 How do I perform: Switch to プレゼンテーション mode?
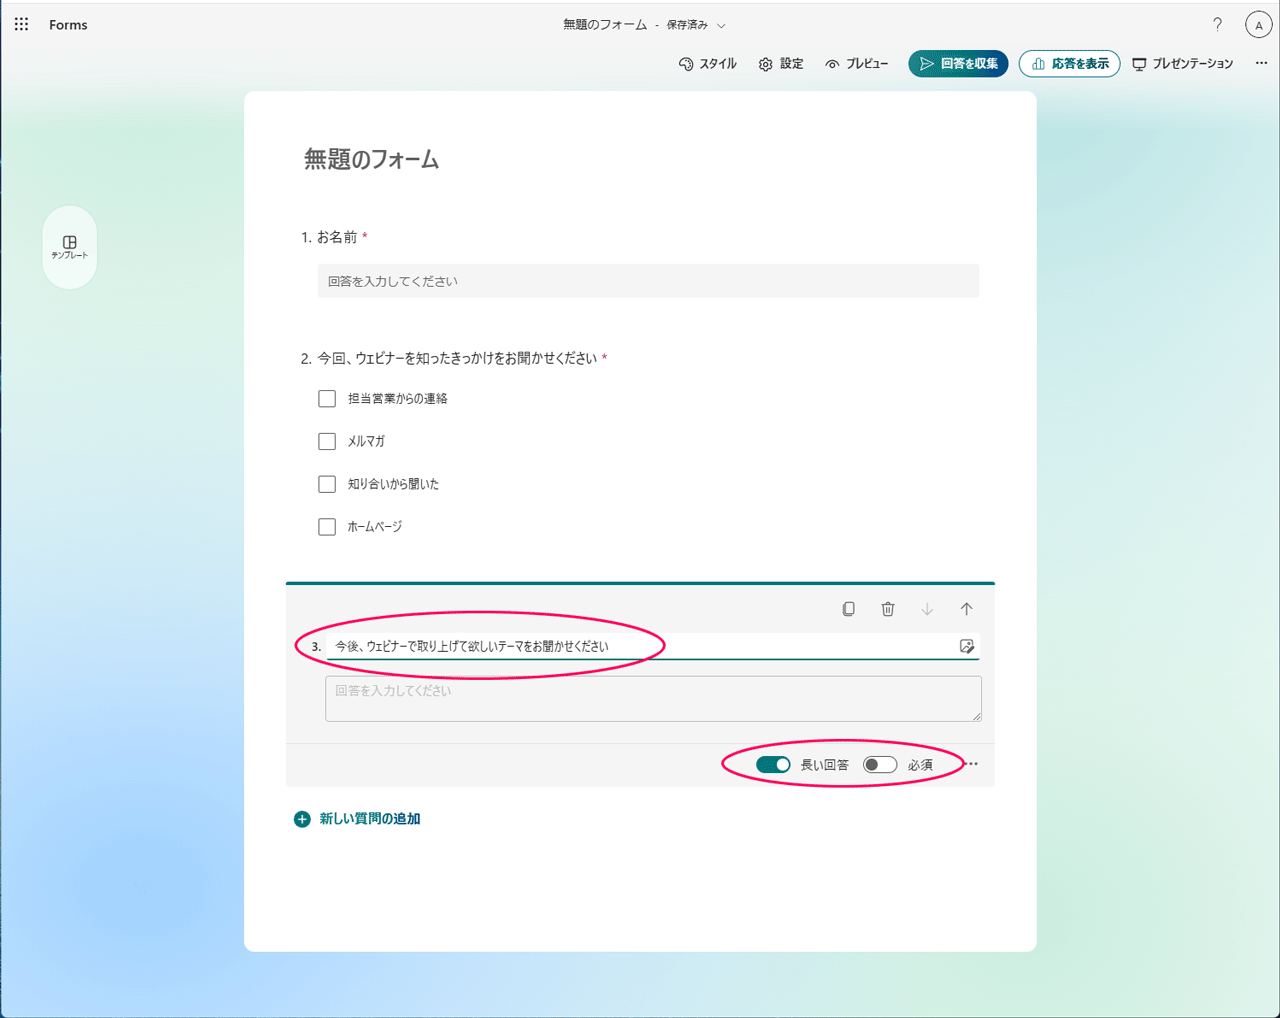(1183, 62)
